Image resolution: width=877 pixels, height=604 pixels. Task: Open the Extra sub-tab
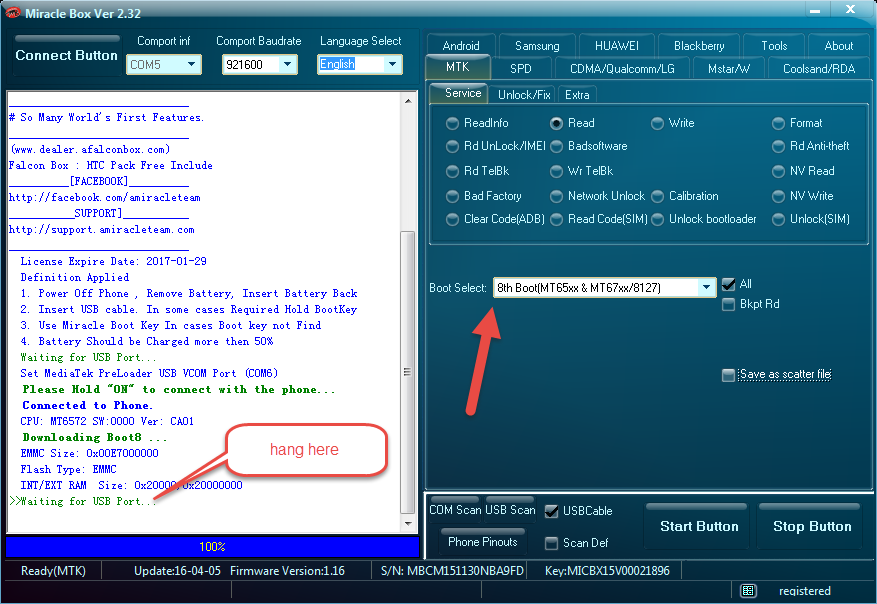[x=577, y=95]
